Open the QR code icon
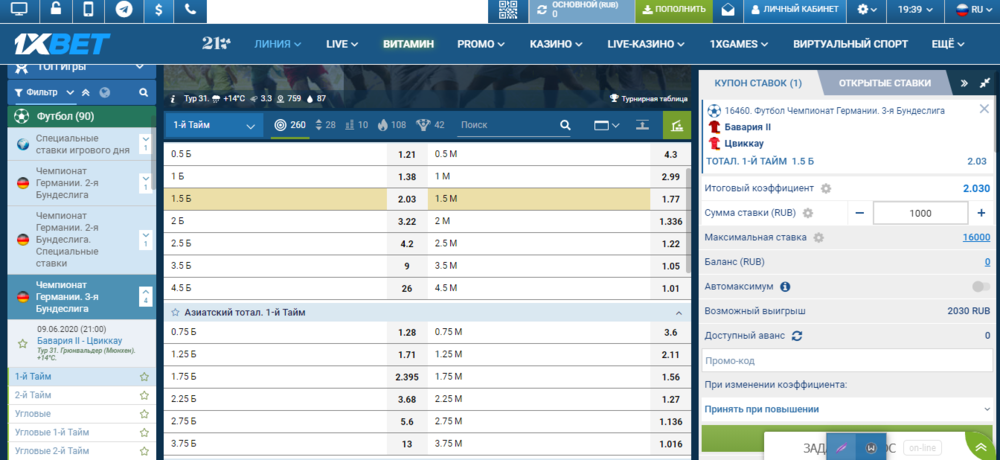This screenshot has width=1000, height=460. (508, 10)
